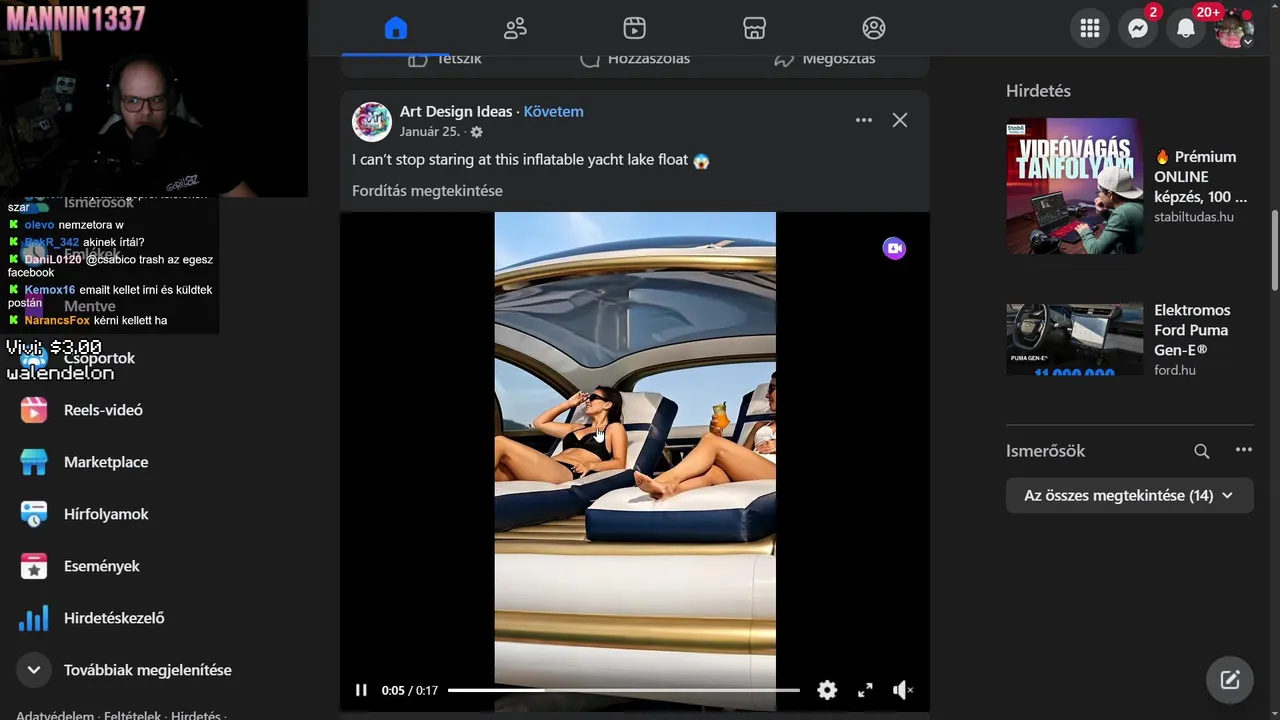Click the video progress bar
This screenshot has height=720, width=1280.
click(623, 690)
